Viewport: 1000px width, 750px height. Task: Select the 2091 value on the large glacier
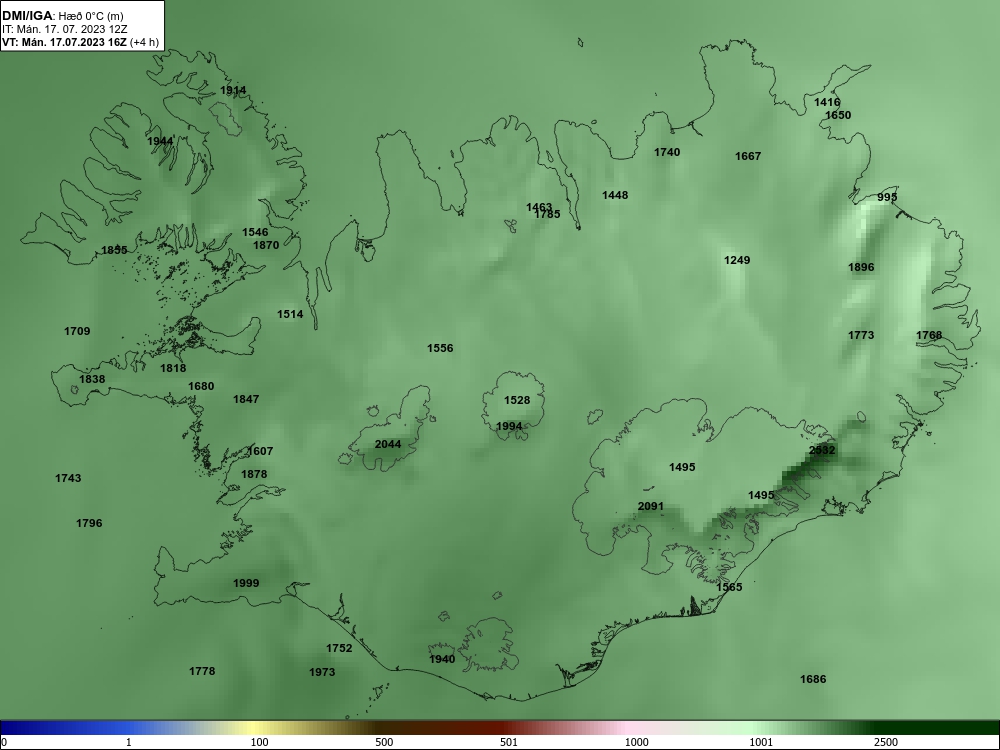(x=651, y=506)
